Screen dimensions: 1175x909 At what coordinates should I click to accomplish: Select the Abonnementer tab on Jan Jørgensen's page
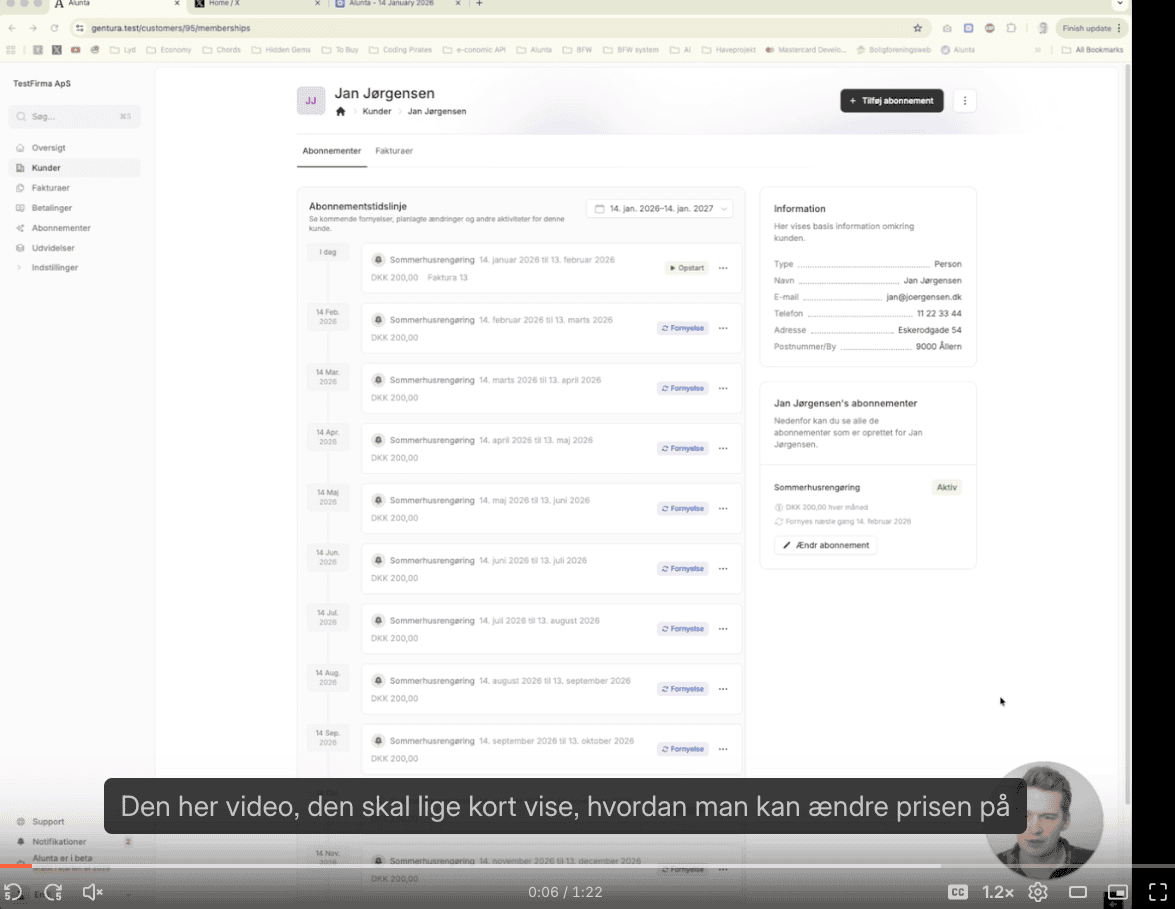pyautogui.click(x=331, y=151)
